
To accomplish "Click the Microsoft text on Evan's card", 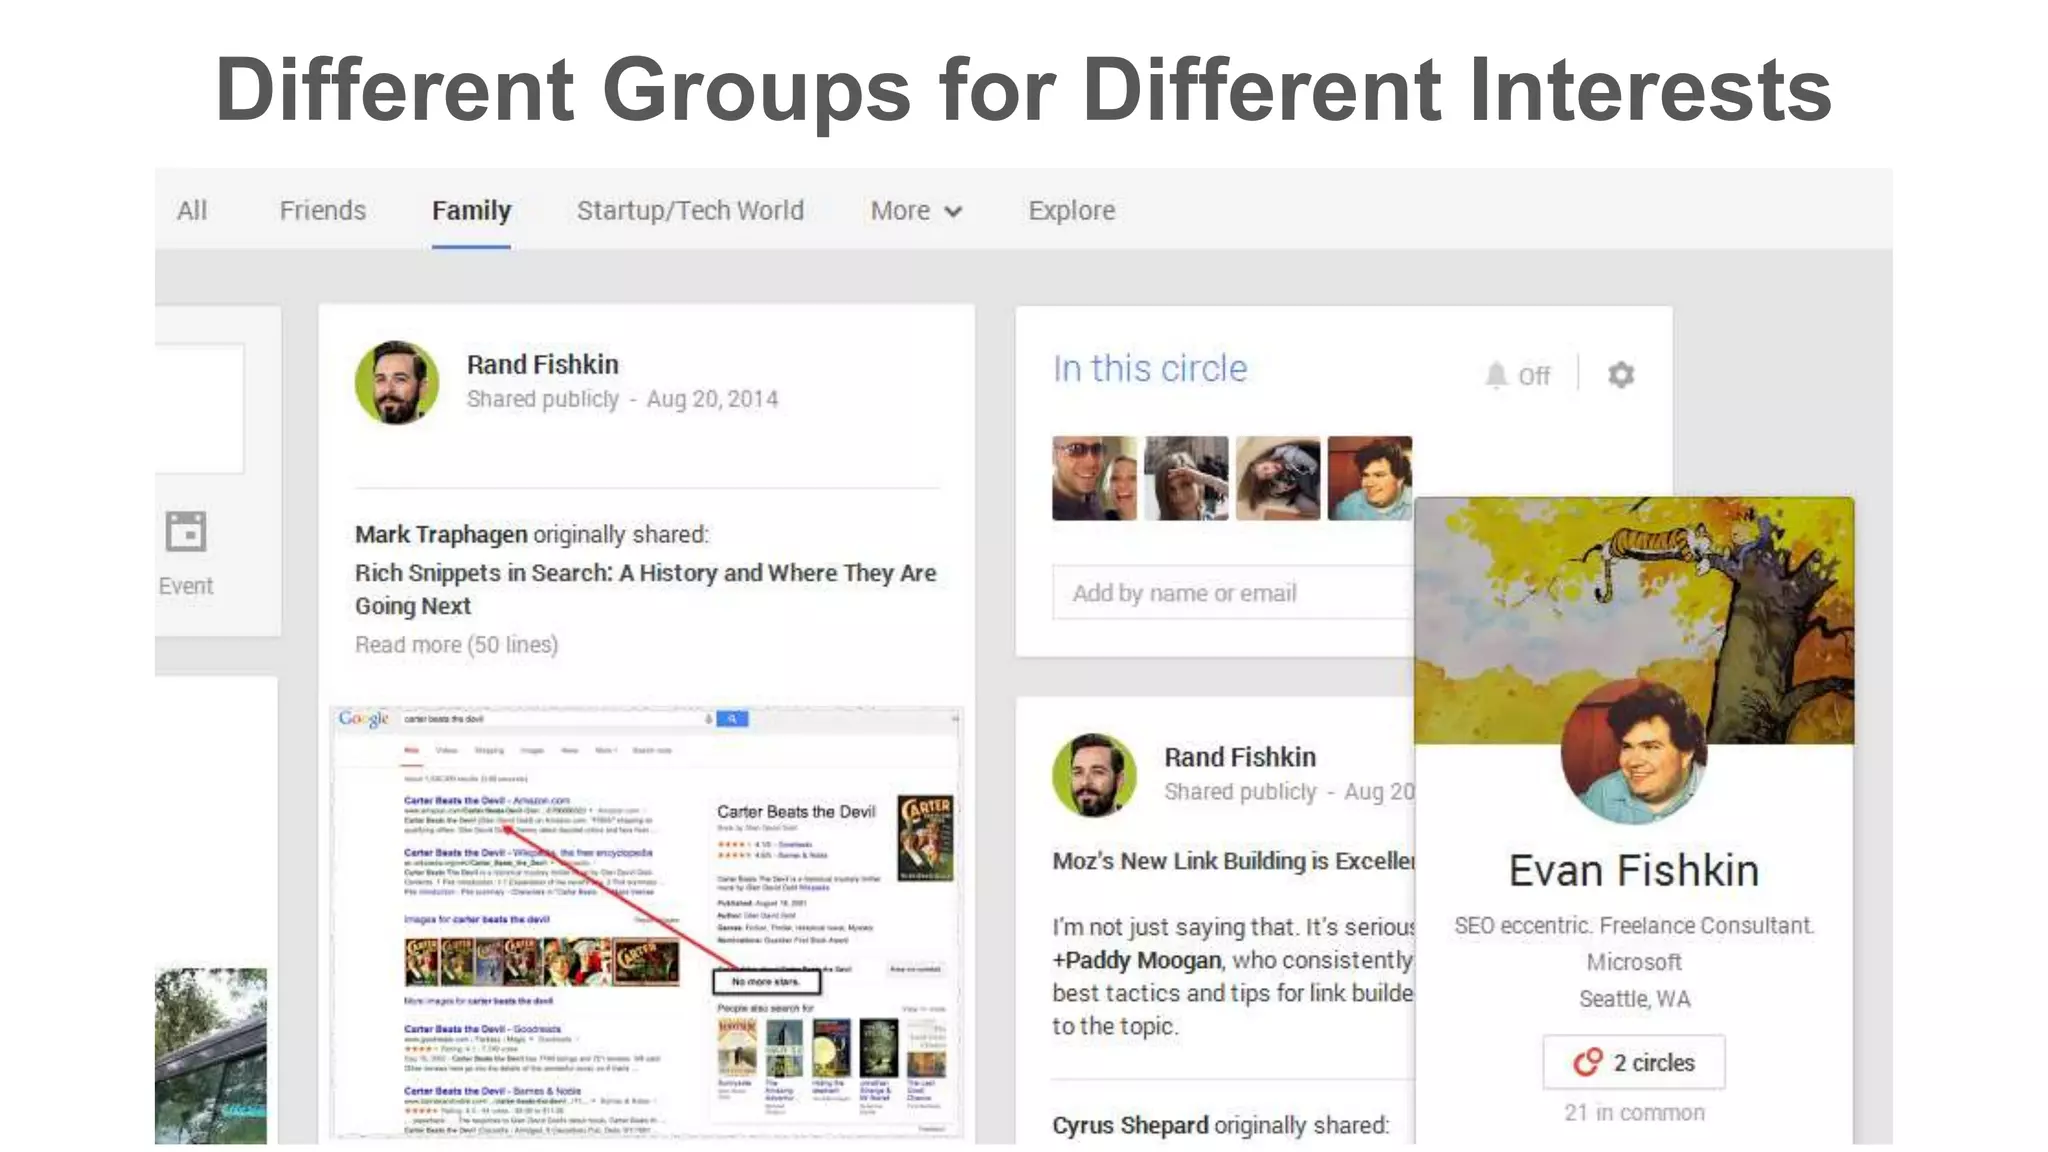I will (x=1634, y=962).
